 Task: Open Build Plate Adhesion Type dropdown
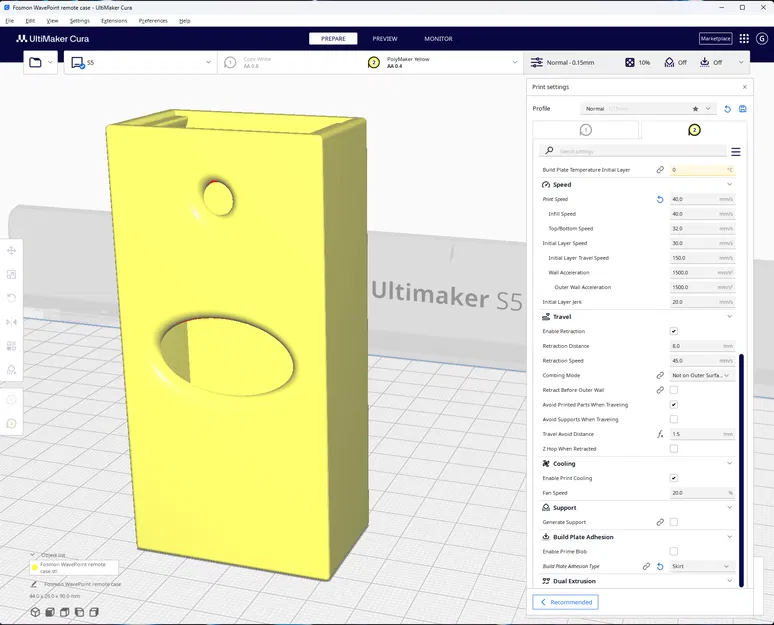(702, 566)
